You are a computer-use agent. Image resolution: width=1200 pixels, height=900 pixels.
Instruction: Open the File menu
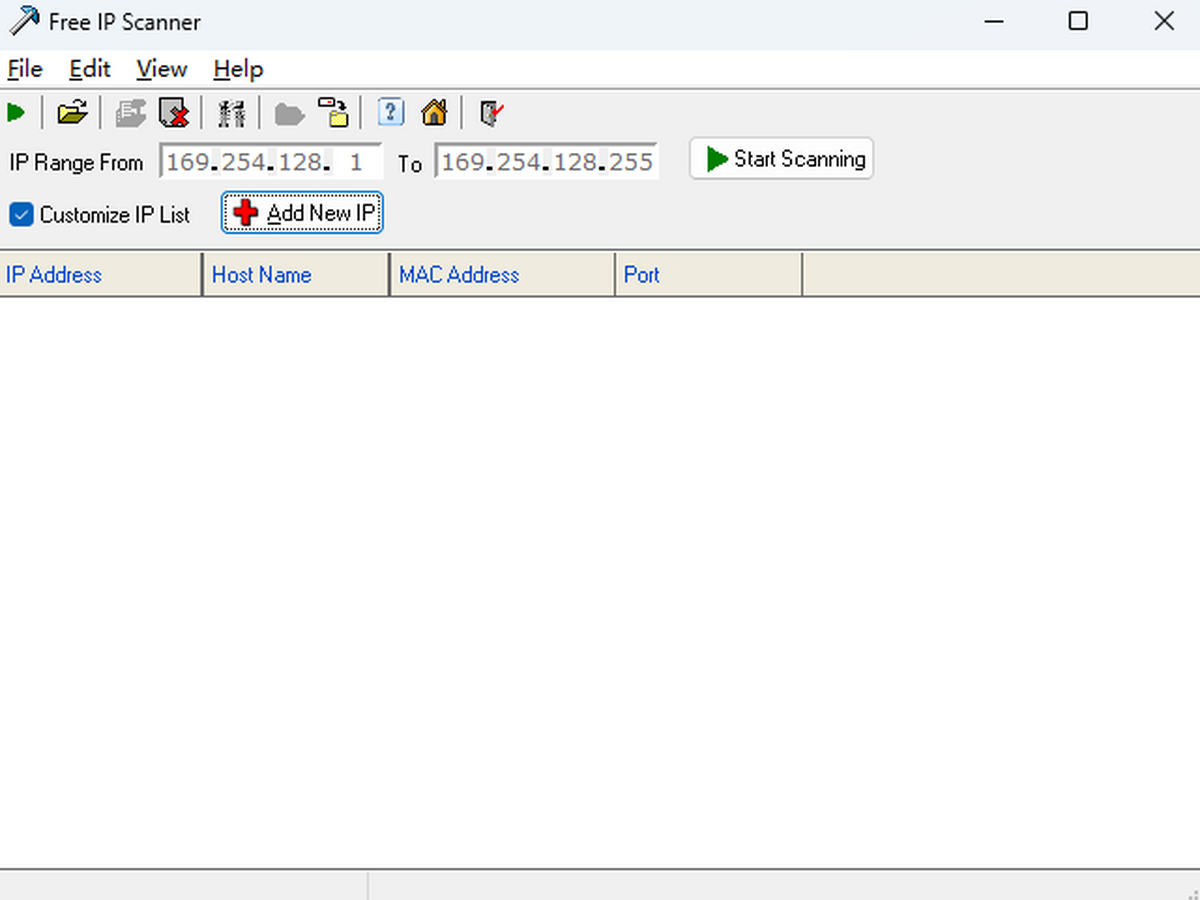(x=25, y=69)
